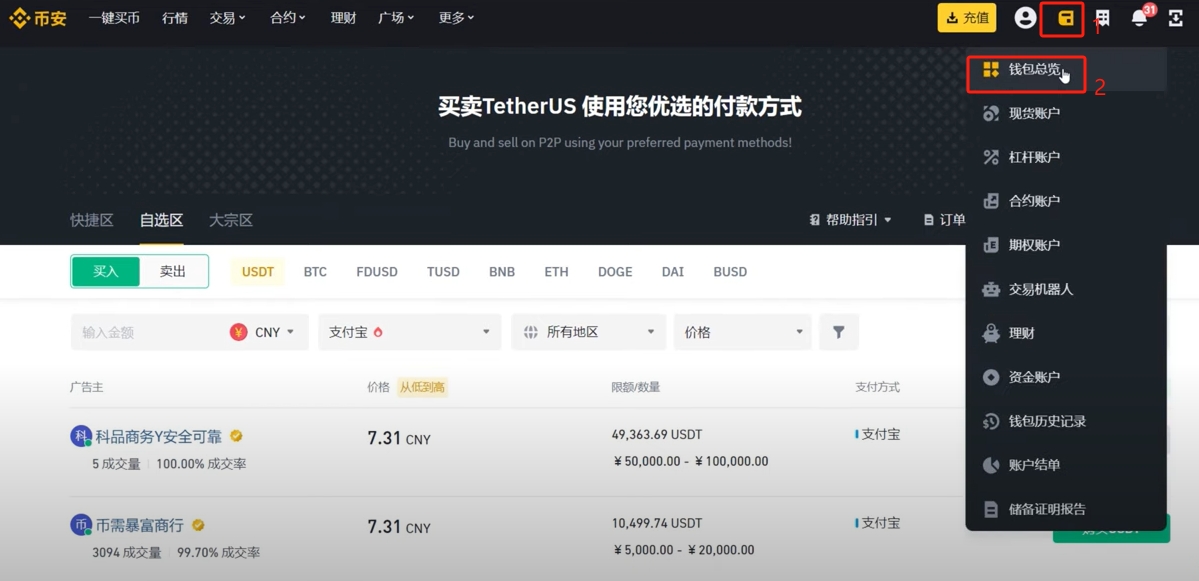Open advertiser 币需暴富商行 profile
1199x581 pixels.
(x=139, y=525)
